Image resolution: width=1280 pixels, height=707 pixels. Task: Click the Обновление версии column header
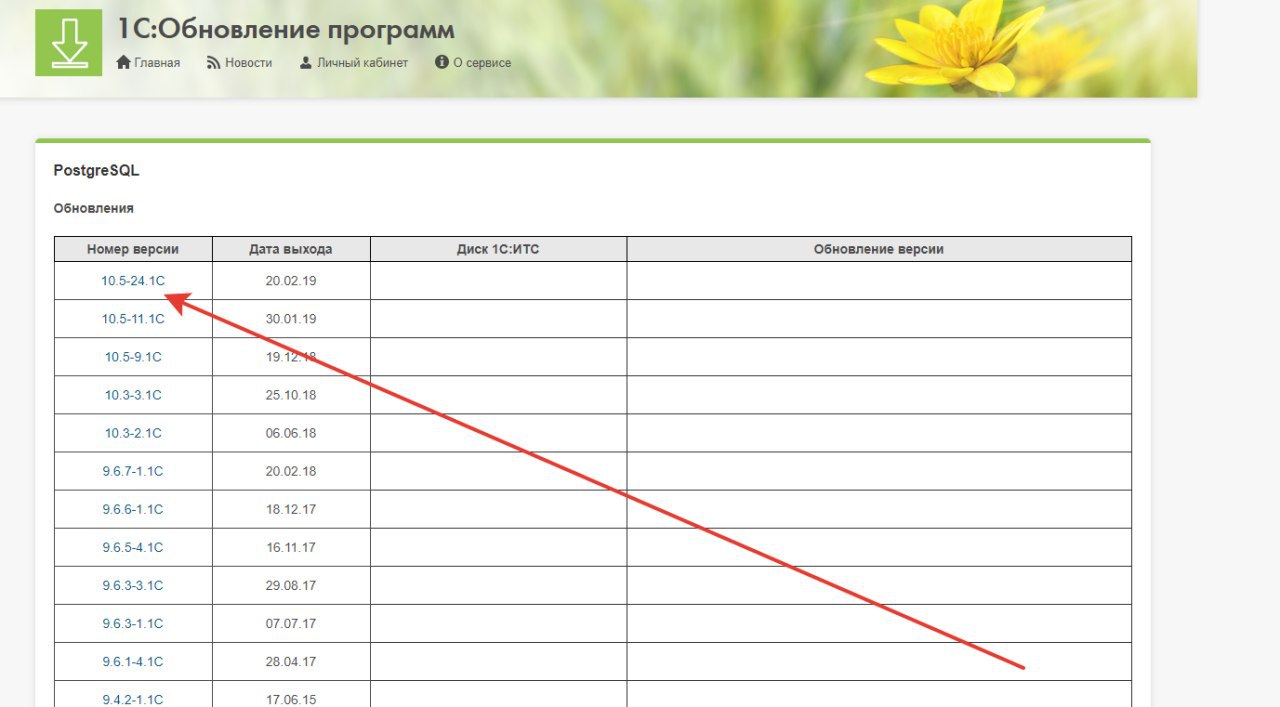879,249
